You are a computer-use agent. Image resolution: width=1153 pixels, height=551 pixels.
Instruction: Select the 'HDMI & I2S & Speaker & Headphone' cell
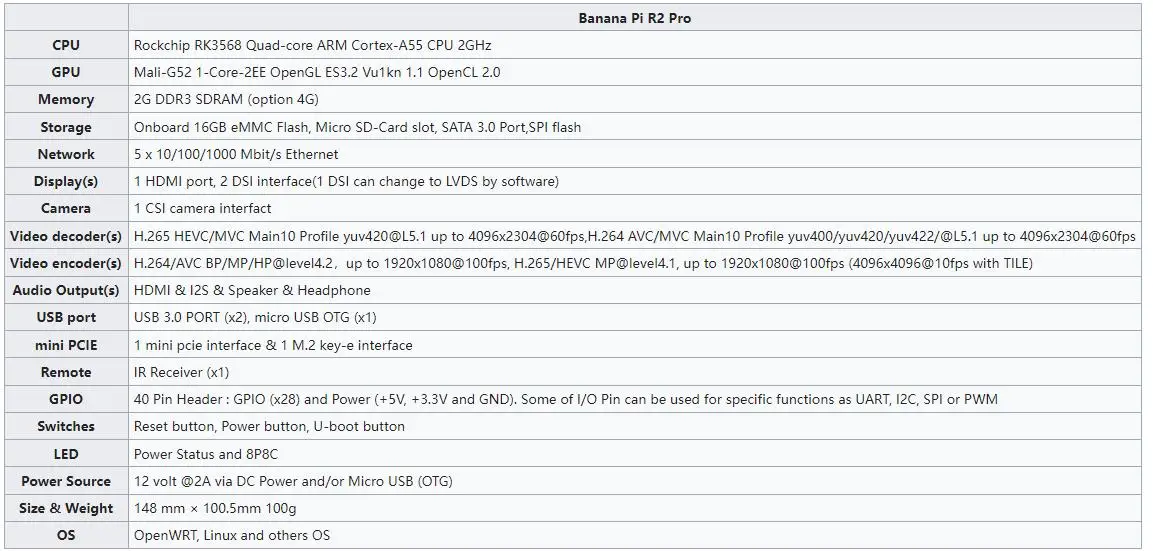635,290
